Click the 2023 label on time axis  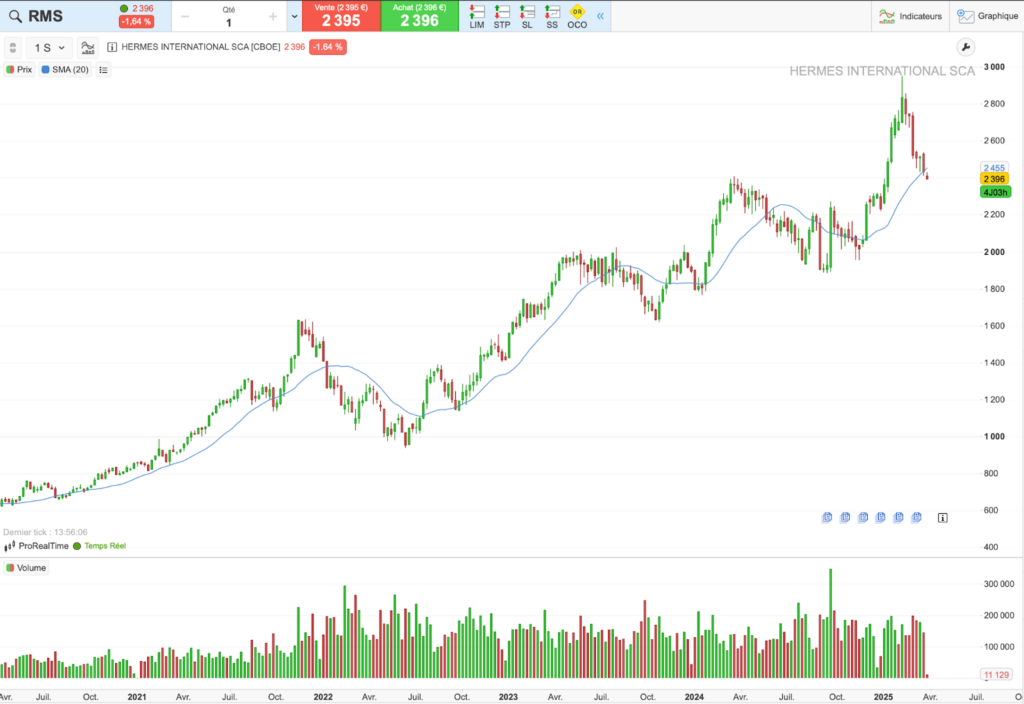pyautogui.click(x=508, y=697)
